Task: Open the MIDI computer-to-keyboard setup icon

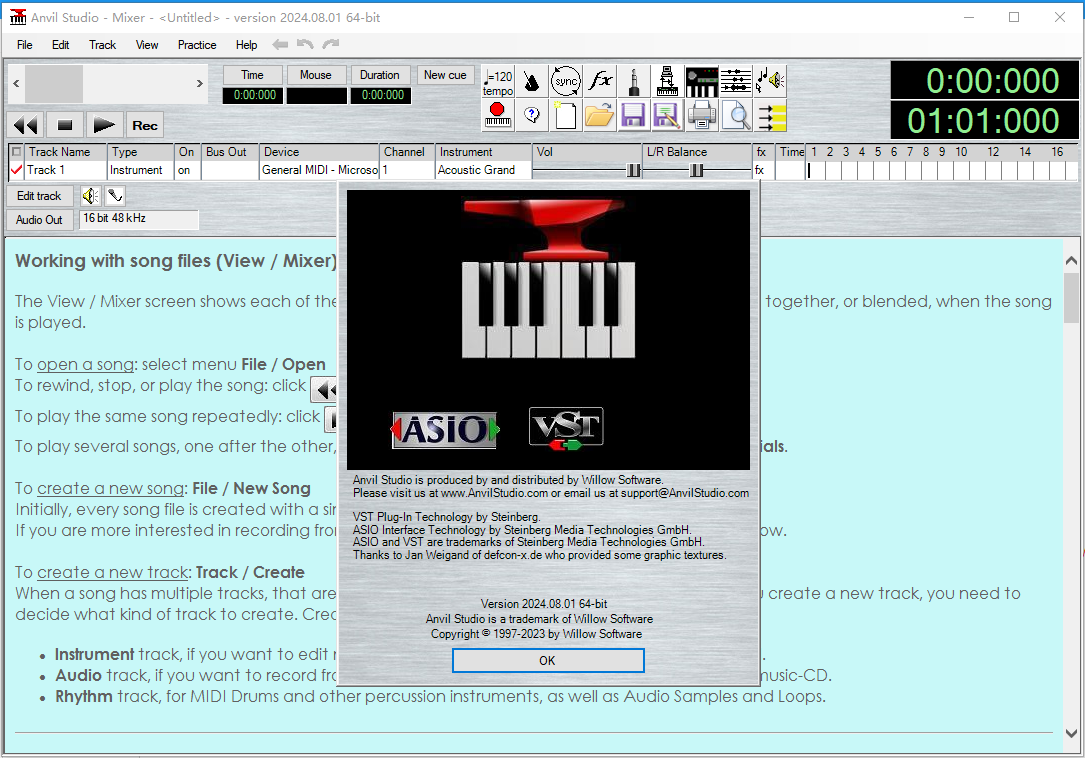Action: [x=667, y=82]
